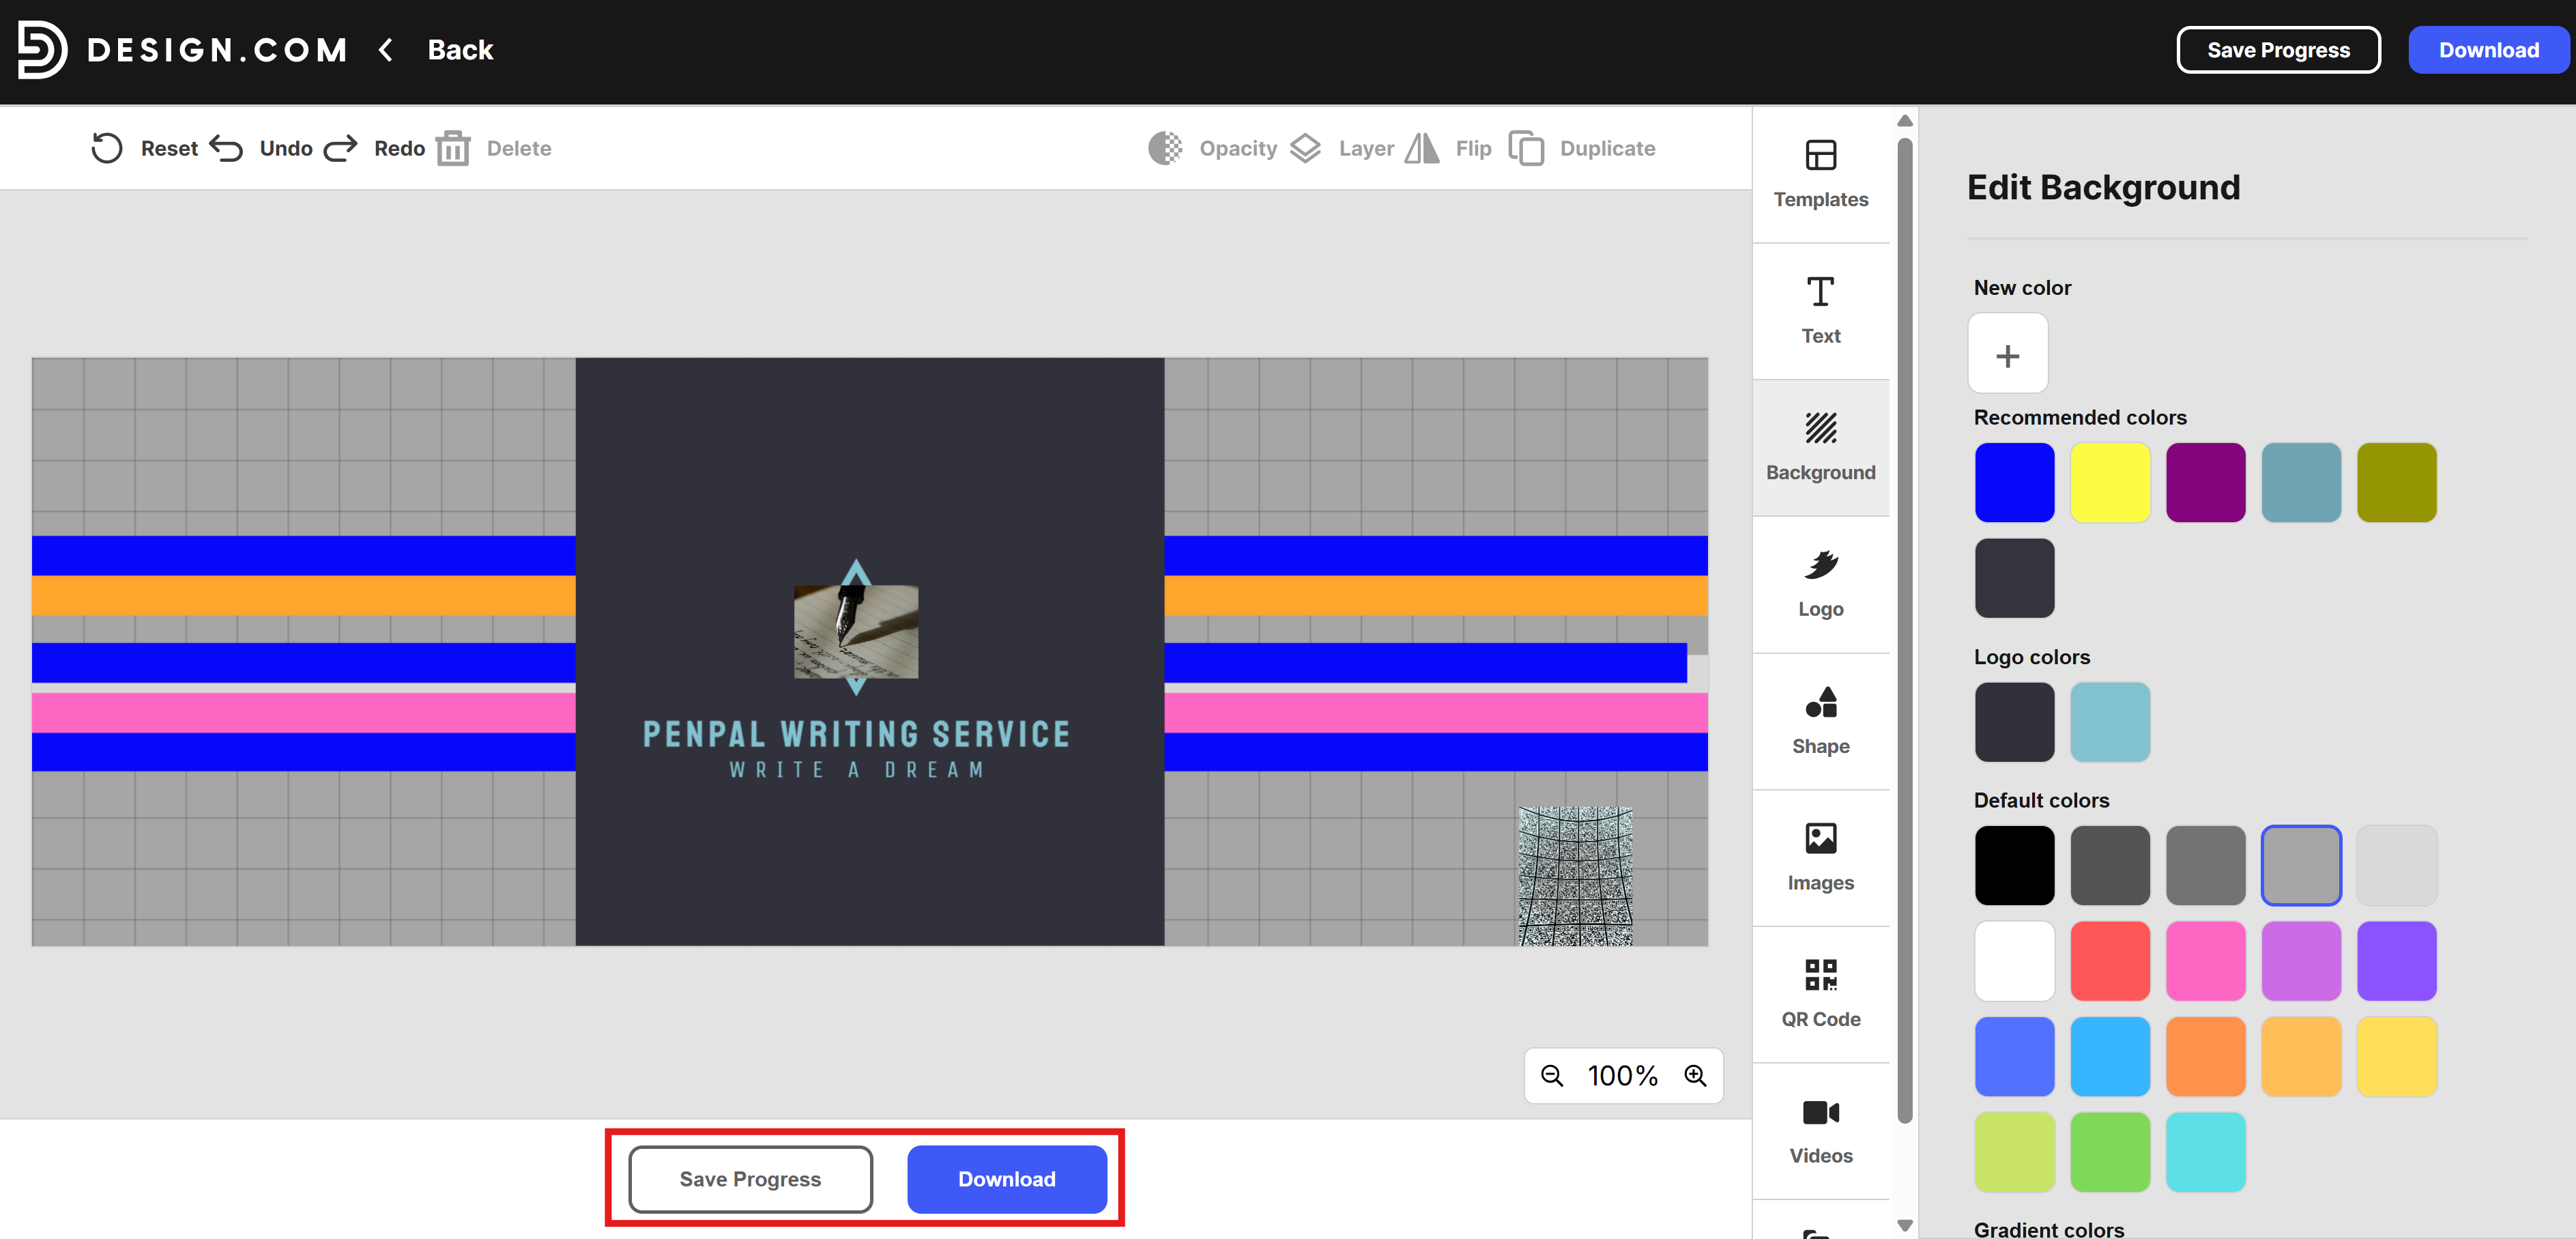The height and width of the screenshot is (1239, 2576).
Task: Click the Undo arrow icon
Action: click(x=227, y=148)
